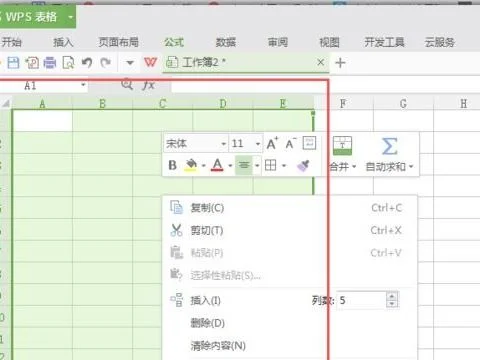This screenshot has height=360, width=480.
Task: Open the 云服务 ribbon tab
Action: (439, 42)
